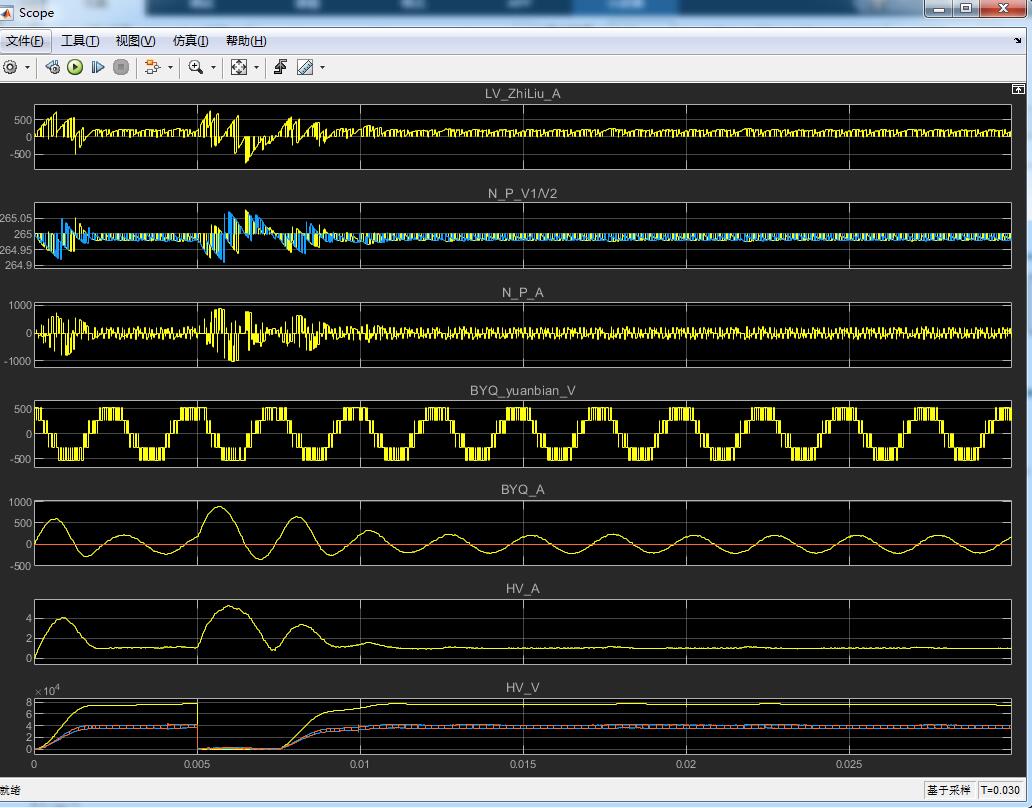Viewport: 1032px width, 808px height.
Task: Click the 就绪 ready status text
Action: tap(10, 790)
